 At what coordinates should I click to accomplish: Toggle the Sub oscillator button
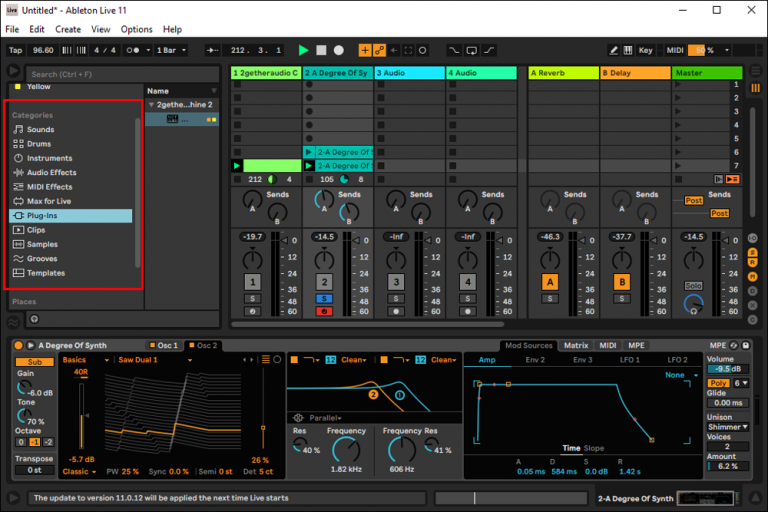pos(35,361)
